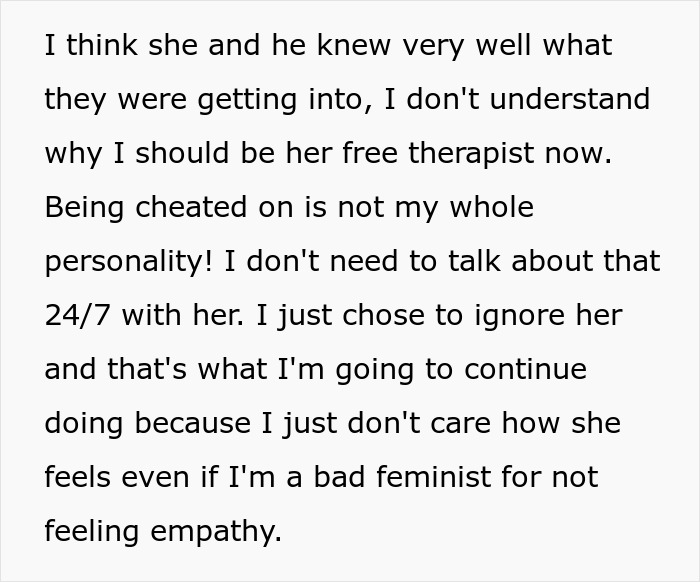Click the word "continue"
The width and height of the screenshot is (700, 582).
click(x=522, y=369)
